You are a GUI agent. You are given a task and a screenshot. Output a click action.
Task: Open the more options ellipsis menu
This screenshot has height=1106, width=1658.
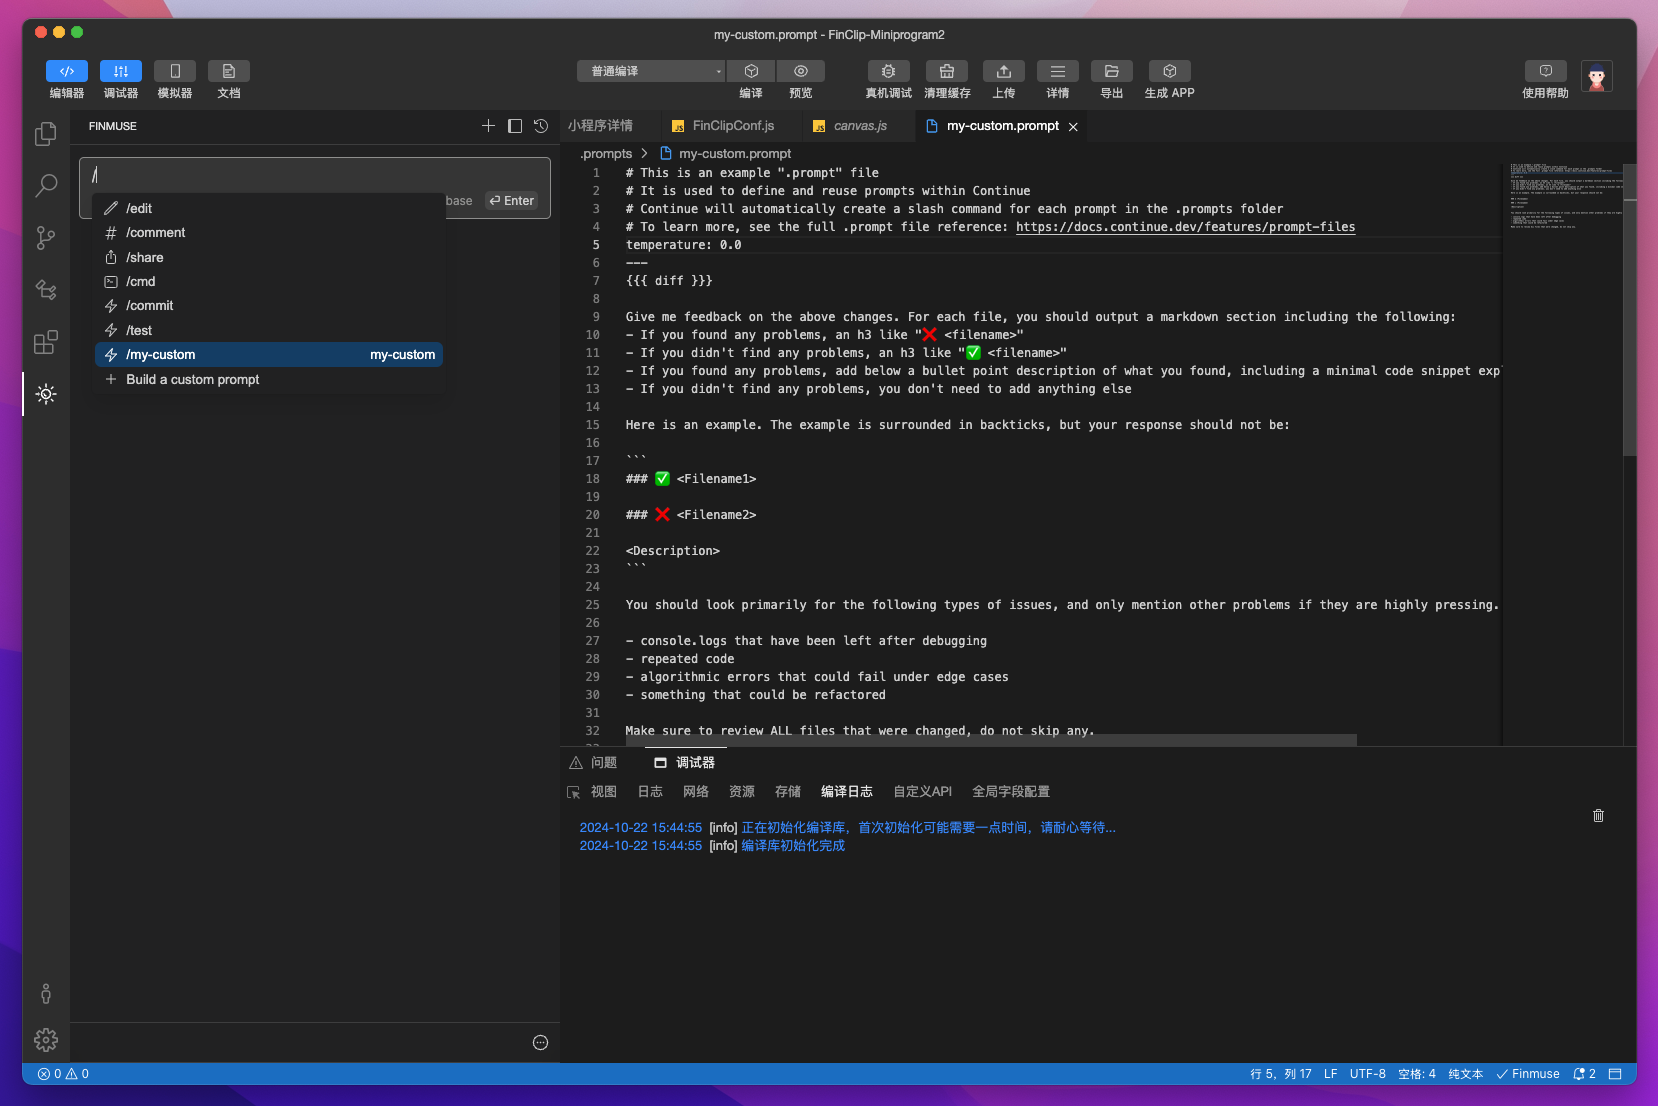point(540,1043)
